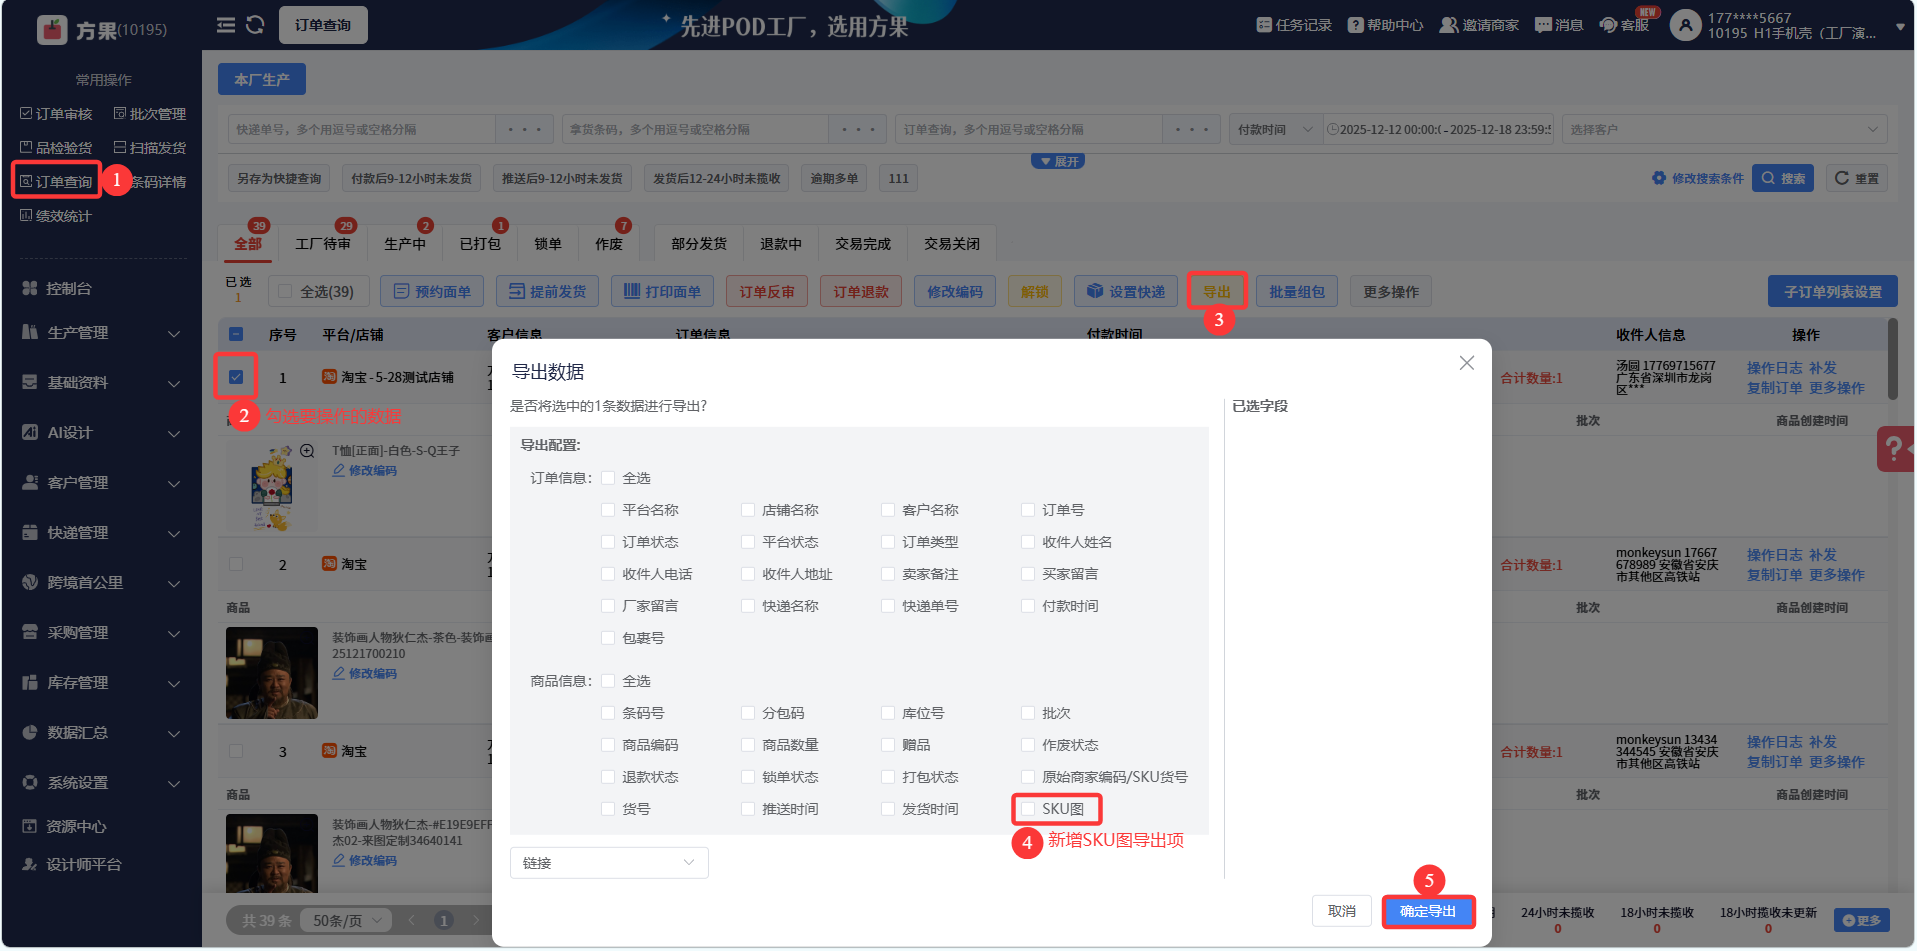Open 设计师平台 in the sidebar
The height and width of the screenshot is (951, 1917).
[x=72, y=865]
